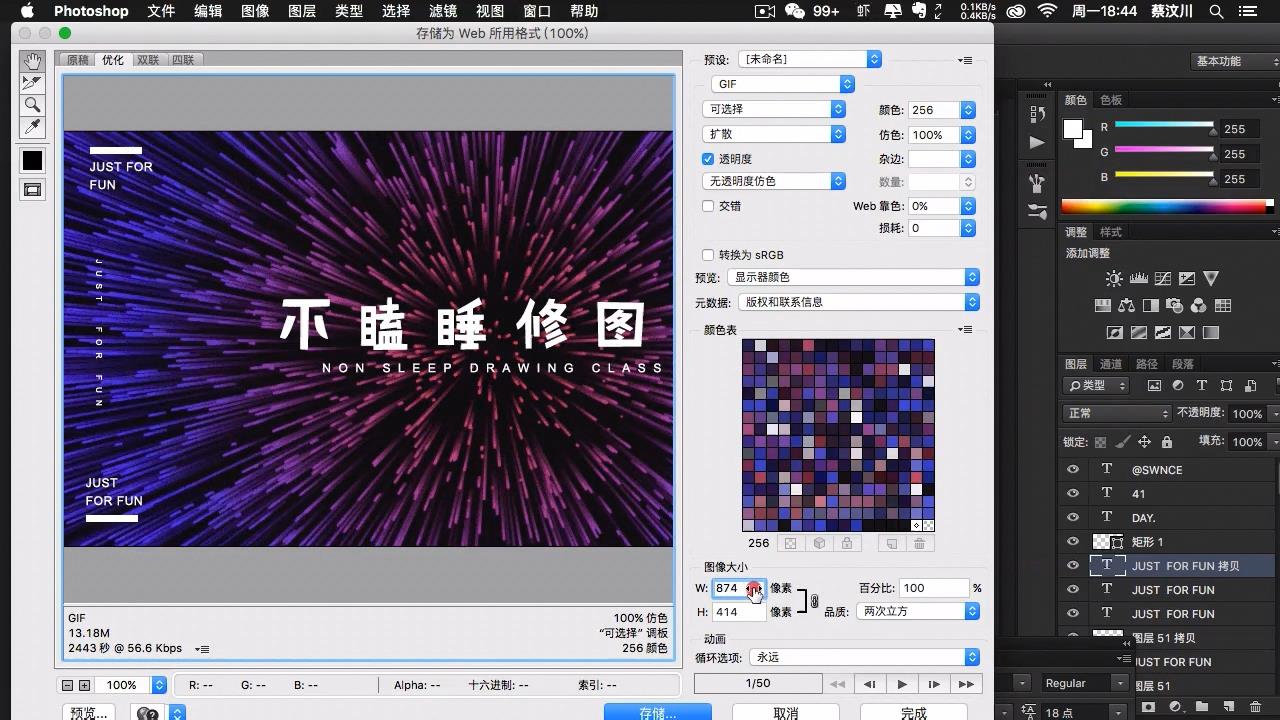The height and width of the screenshot is (720, 1280).
Task: Open the 窗口 menu
Action: click(x=537, y=11)
